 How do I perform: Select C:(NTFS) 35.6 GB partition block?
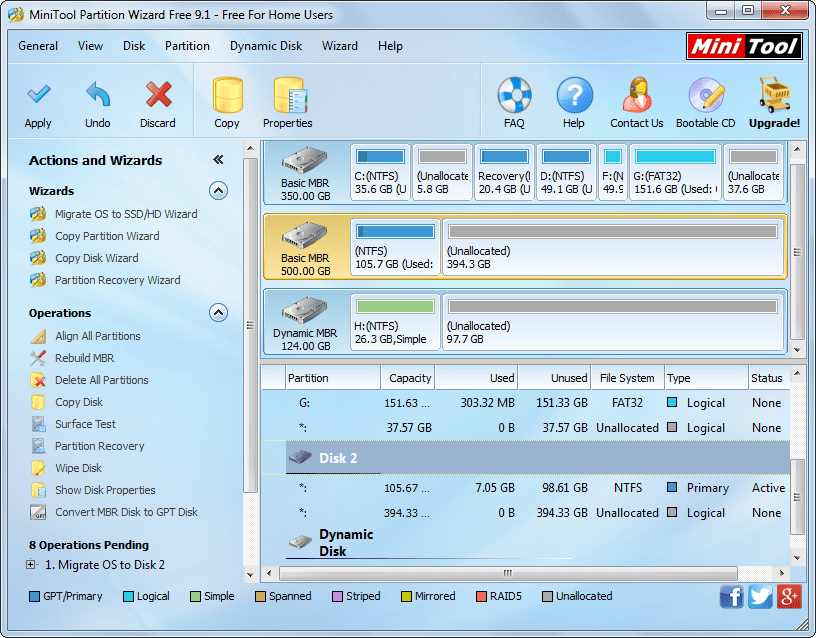[380, 172]
